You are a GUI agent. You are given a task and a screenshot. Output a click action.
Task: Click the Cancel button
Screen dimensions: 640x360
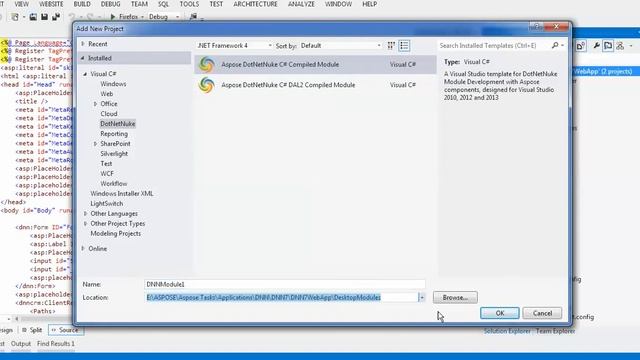[542, 313]
